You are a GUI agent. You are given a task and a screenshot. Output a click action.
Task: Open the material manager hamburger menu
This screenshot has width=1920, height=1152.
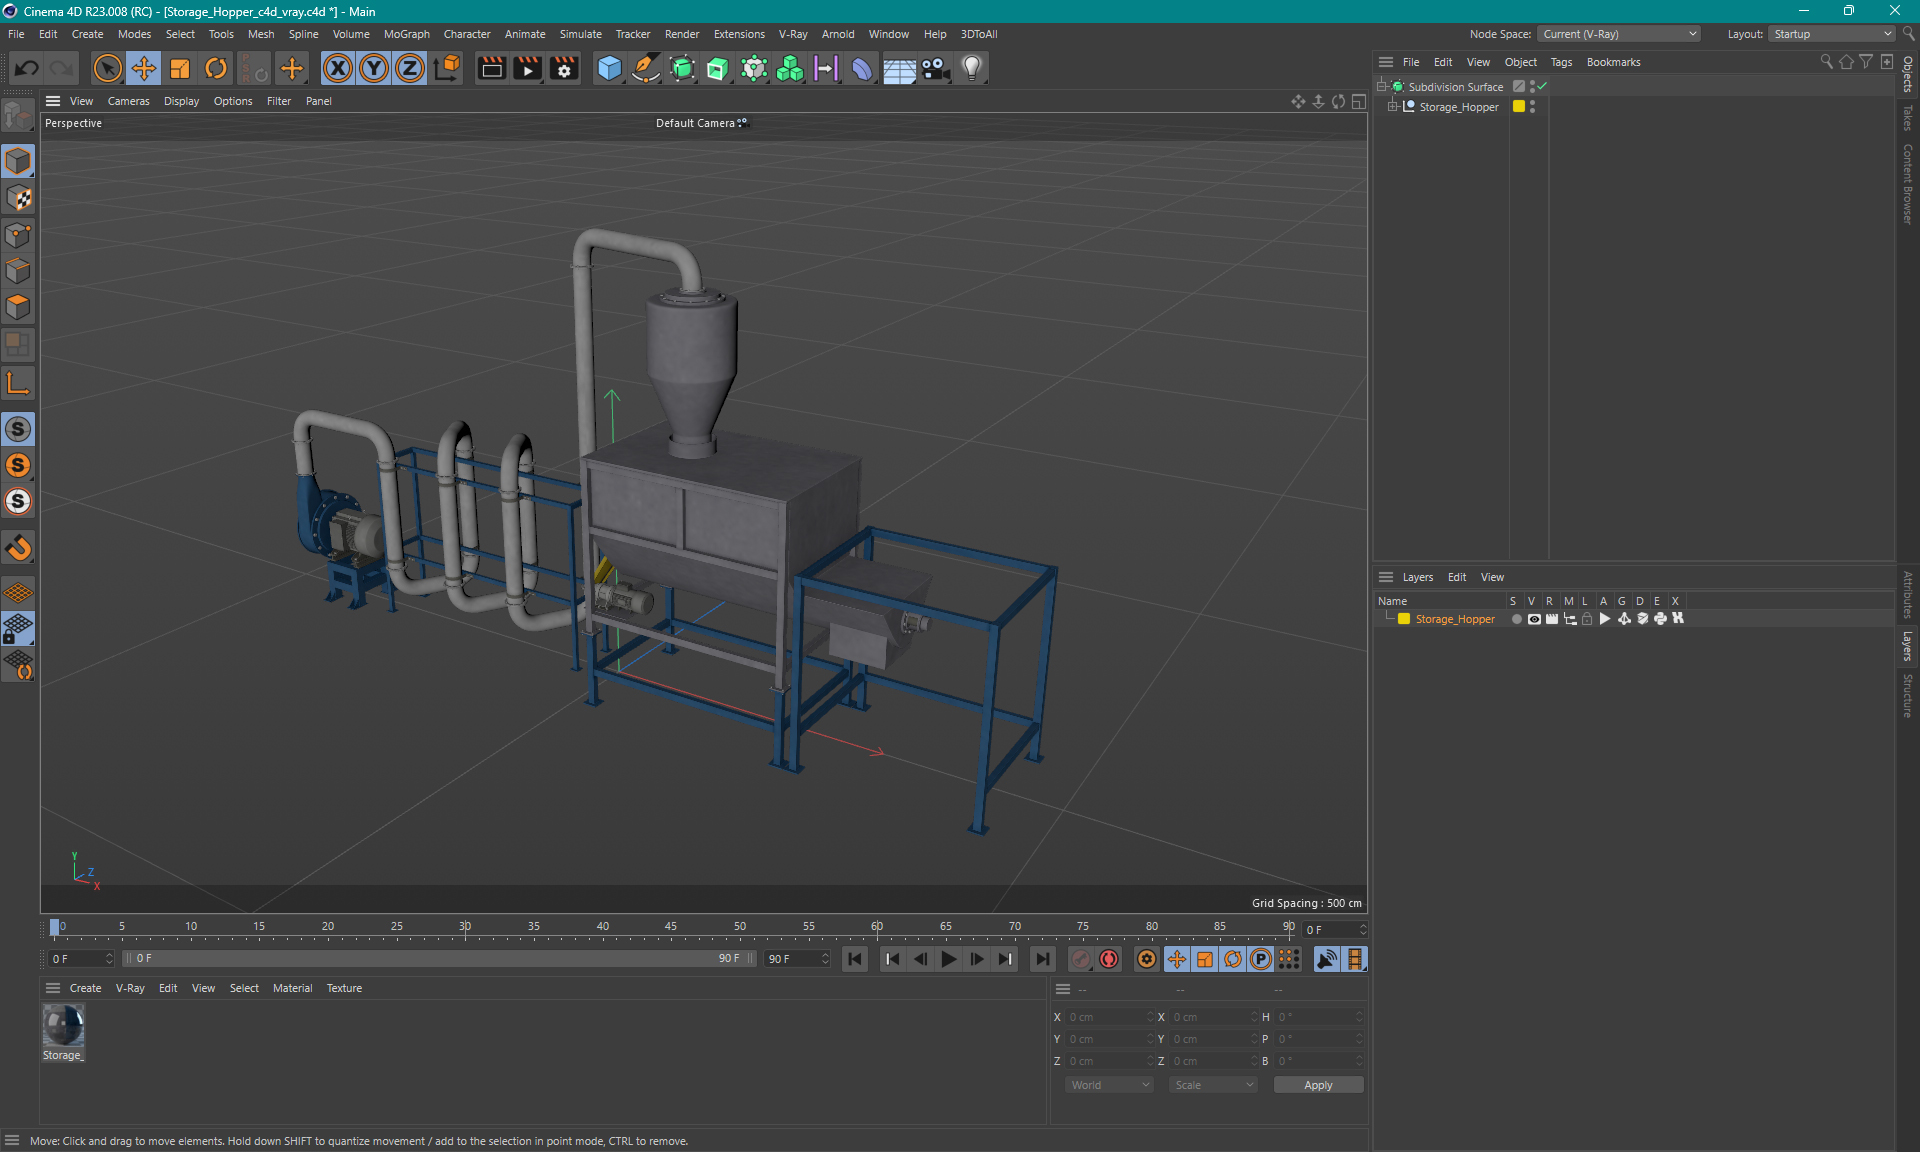[53, 988]
